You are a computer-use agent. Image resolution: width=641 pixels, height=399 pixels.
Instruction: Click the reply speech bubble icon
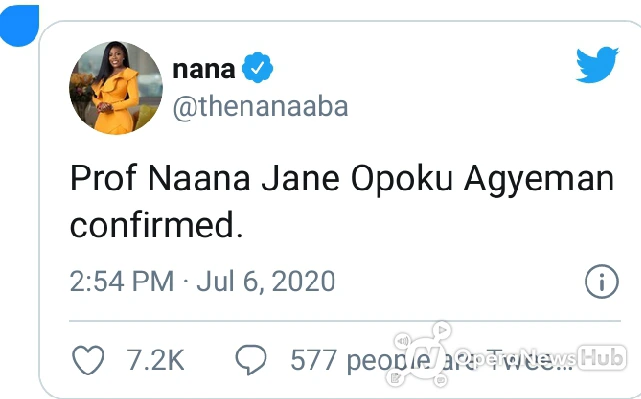pos(251,360)
